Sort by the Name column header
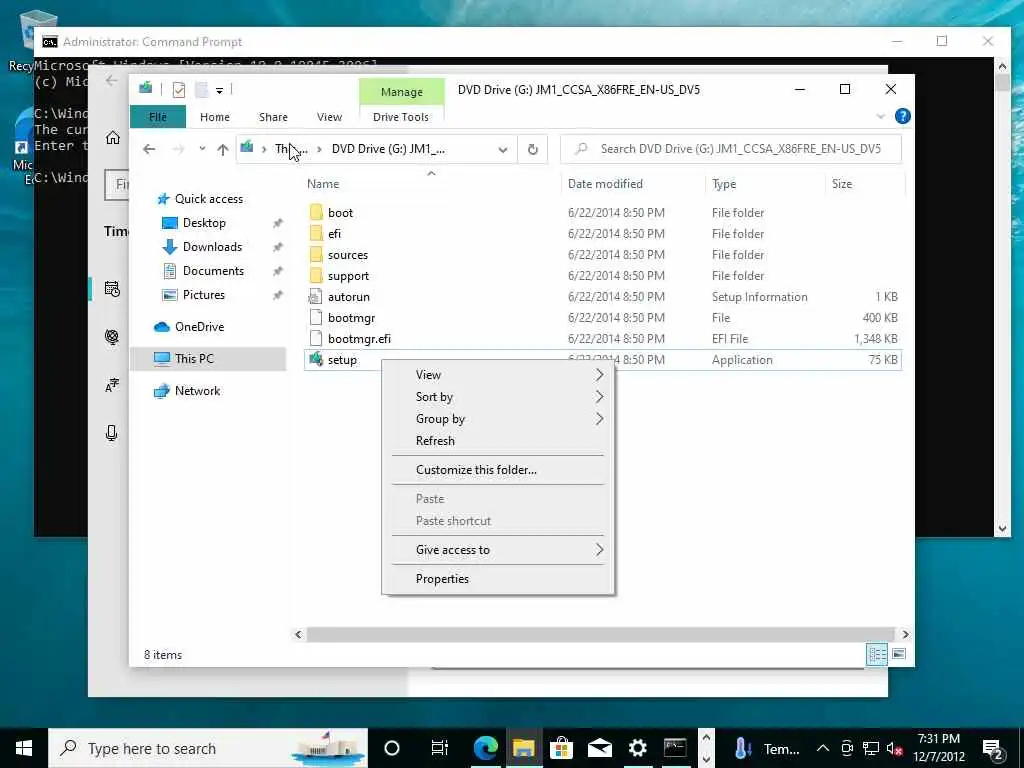This screenshot has height=768, width=1024. pos(323,184)
